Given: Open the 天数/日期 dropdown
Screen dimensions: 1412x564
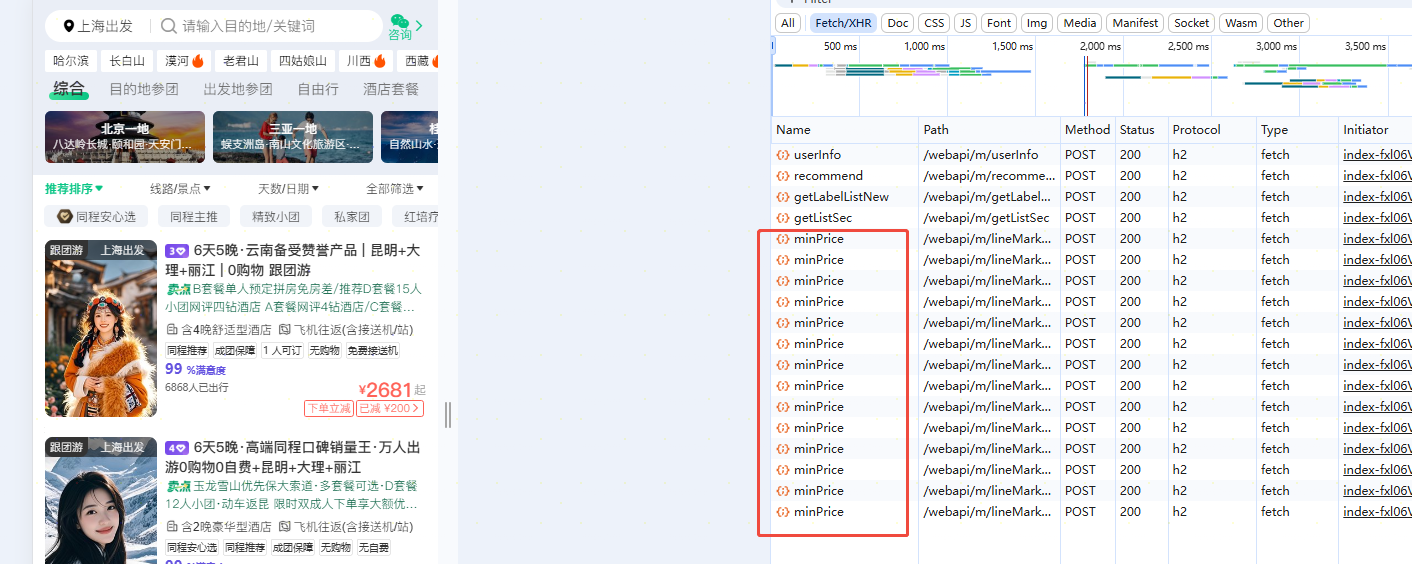Looking at the screenshot, I should click(x=288, y=188).
